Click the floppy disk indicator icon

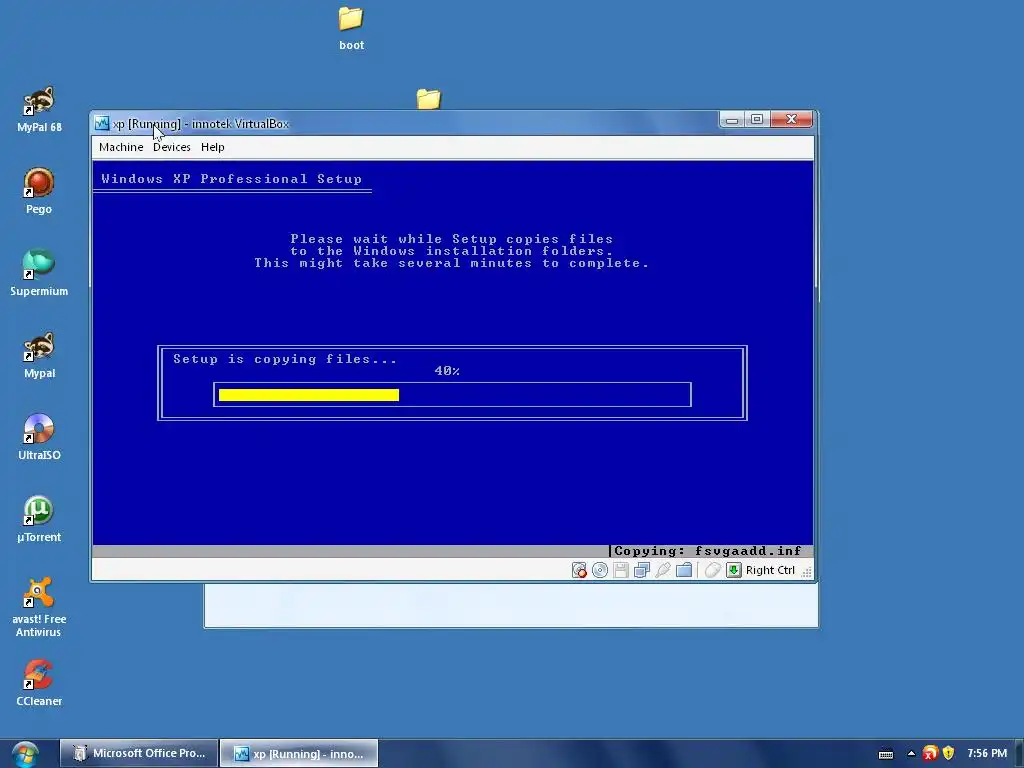(620, 570)
